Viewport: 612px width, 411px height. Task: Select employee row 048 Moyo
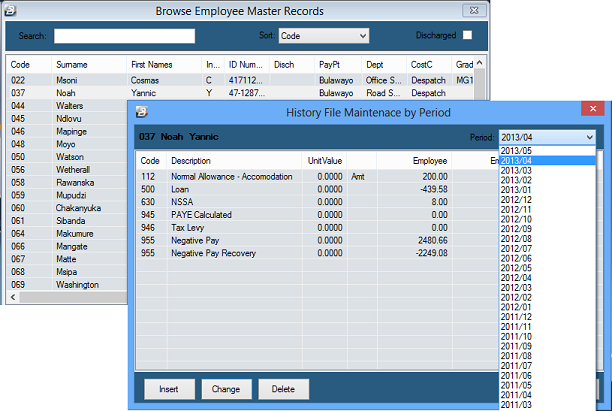pos(67,144)
